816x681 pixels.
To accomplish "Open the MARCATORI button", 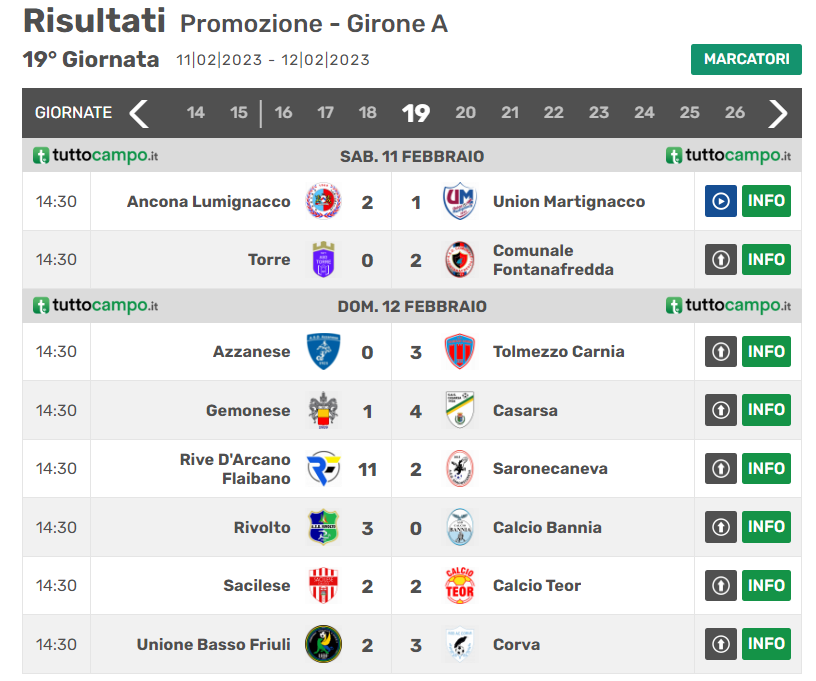I will point(746,59).
